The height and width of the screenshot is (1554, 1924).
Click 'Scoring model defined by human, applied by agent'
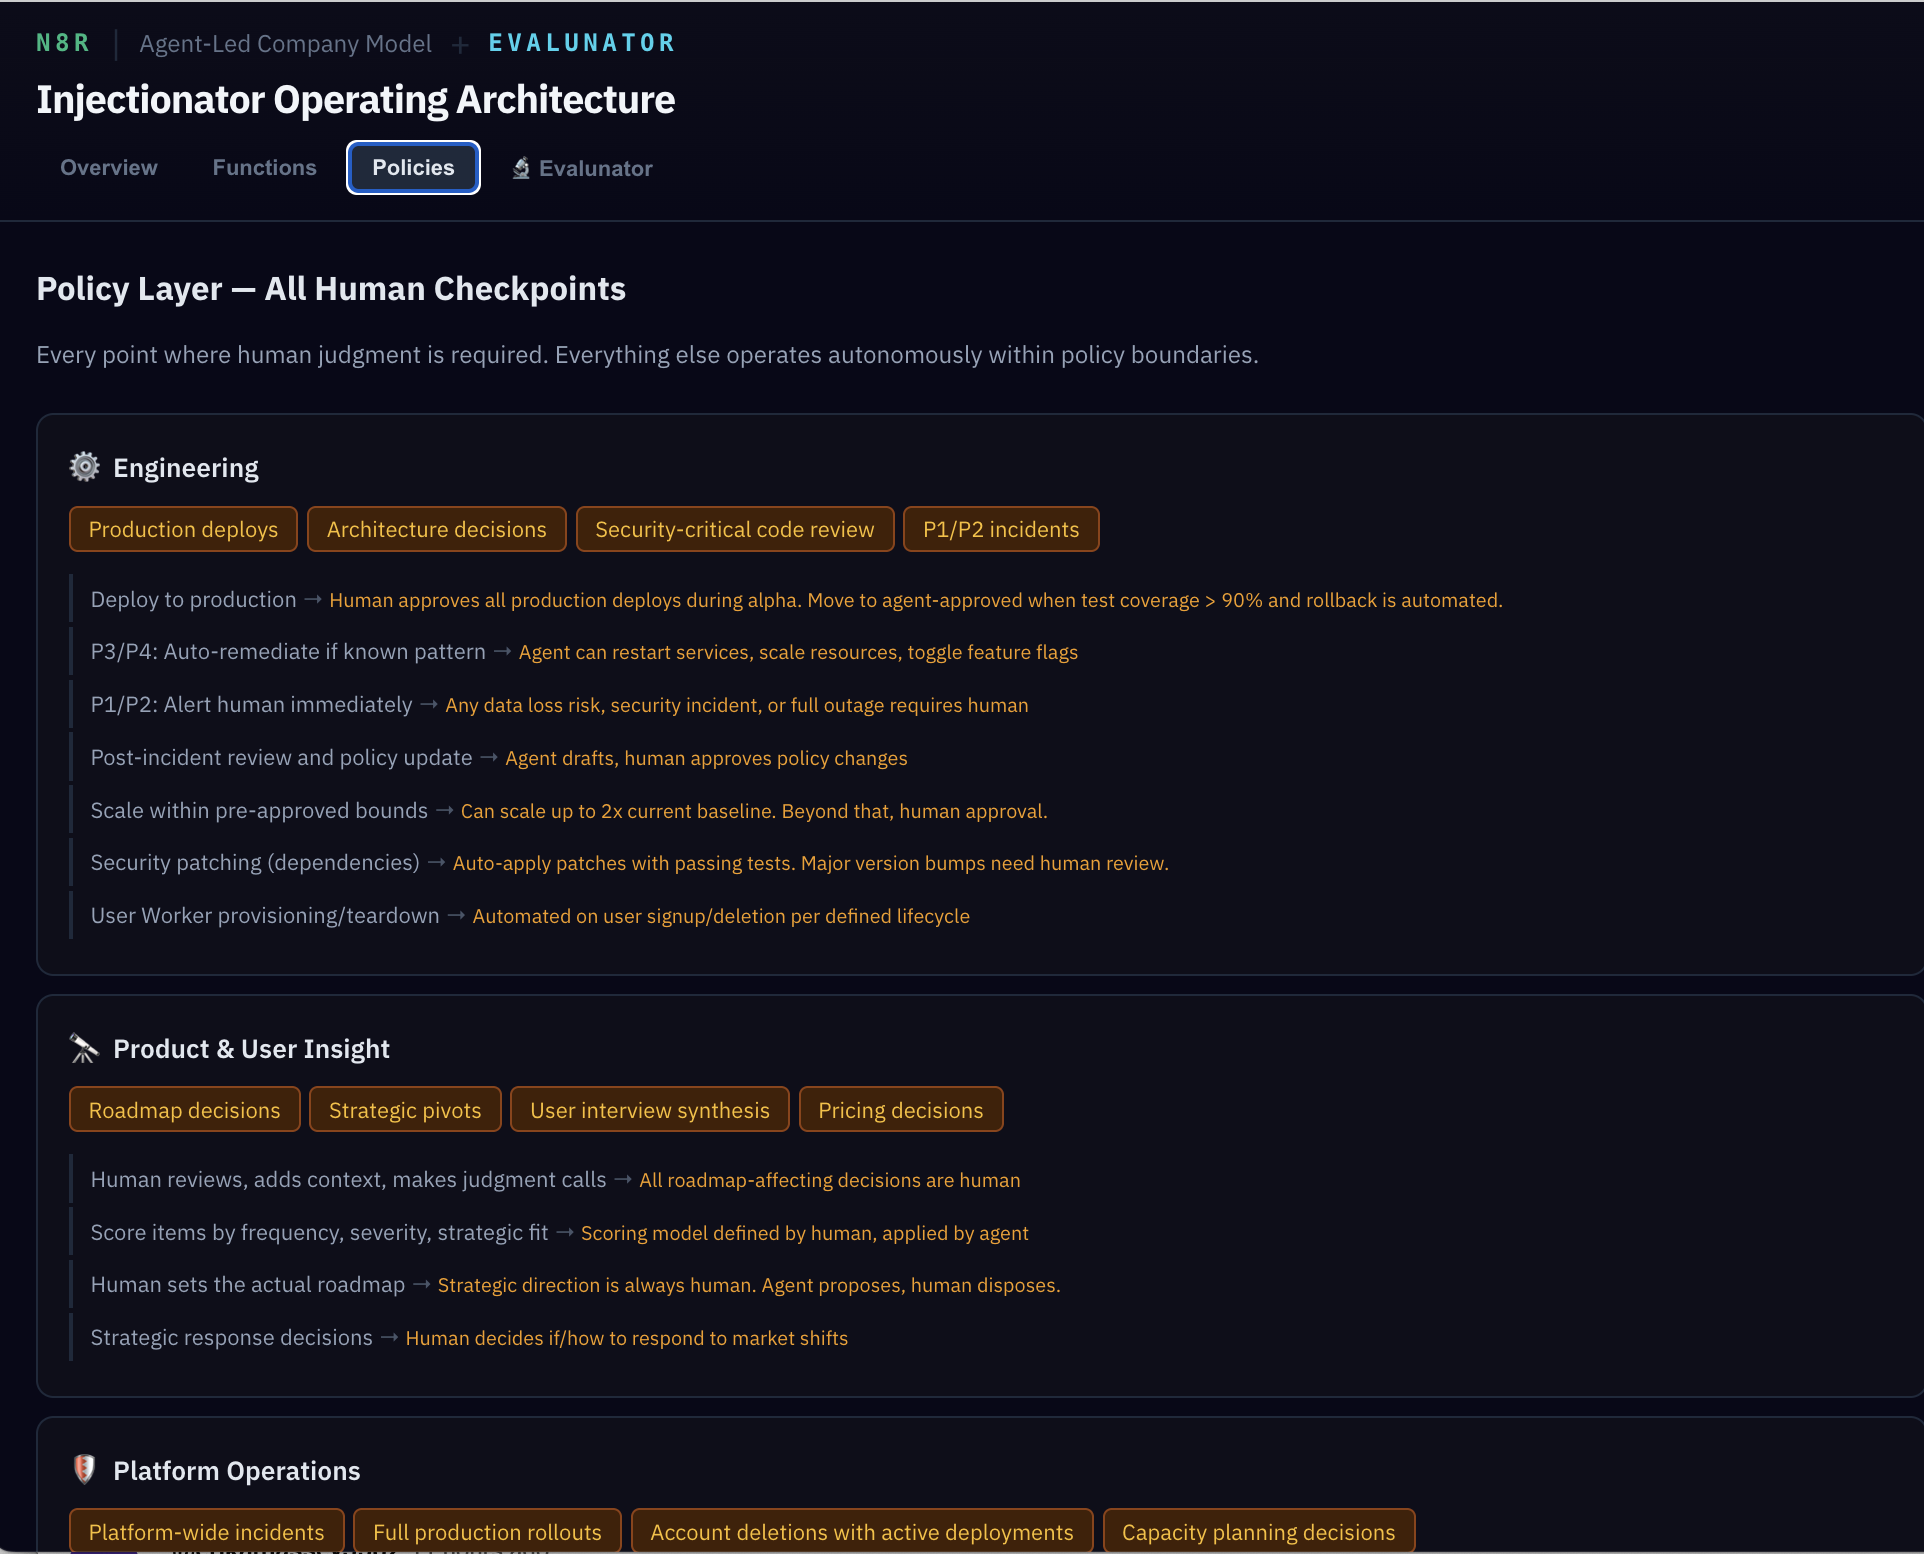[x=804, y=1233]
